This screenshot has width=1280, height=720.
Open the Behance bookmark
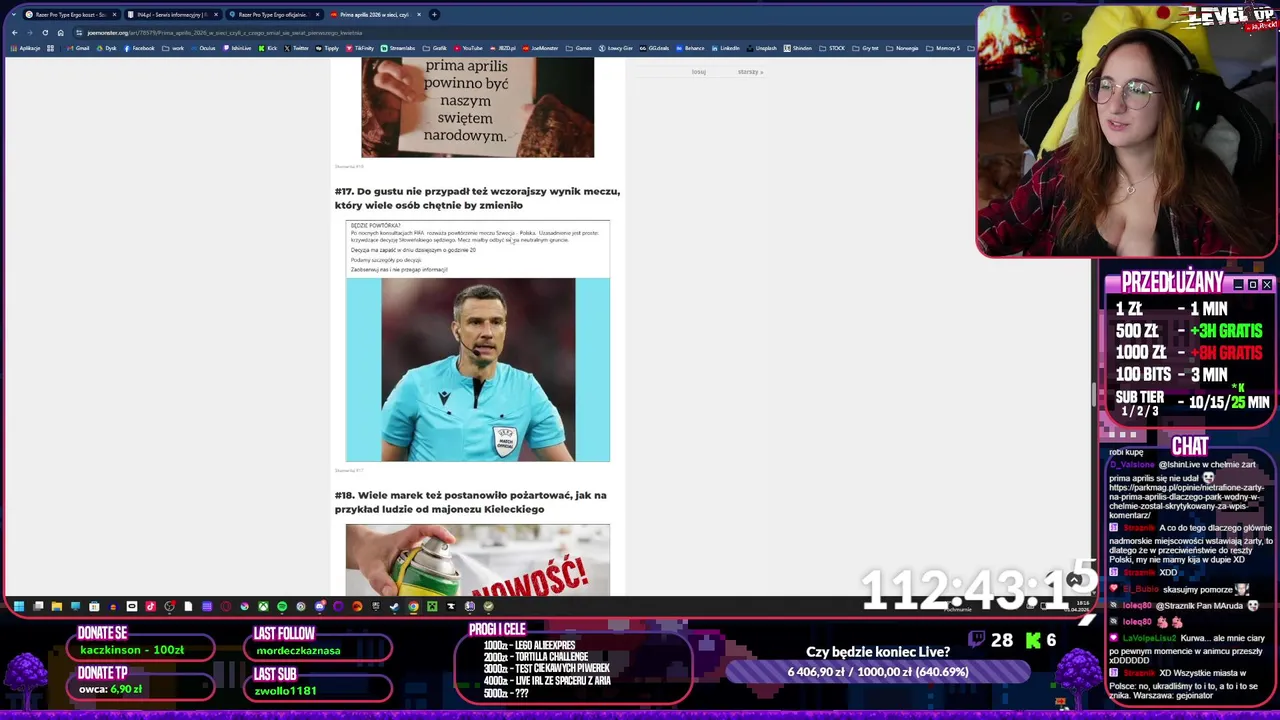click(689, 48)
